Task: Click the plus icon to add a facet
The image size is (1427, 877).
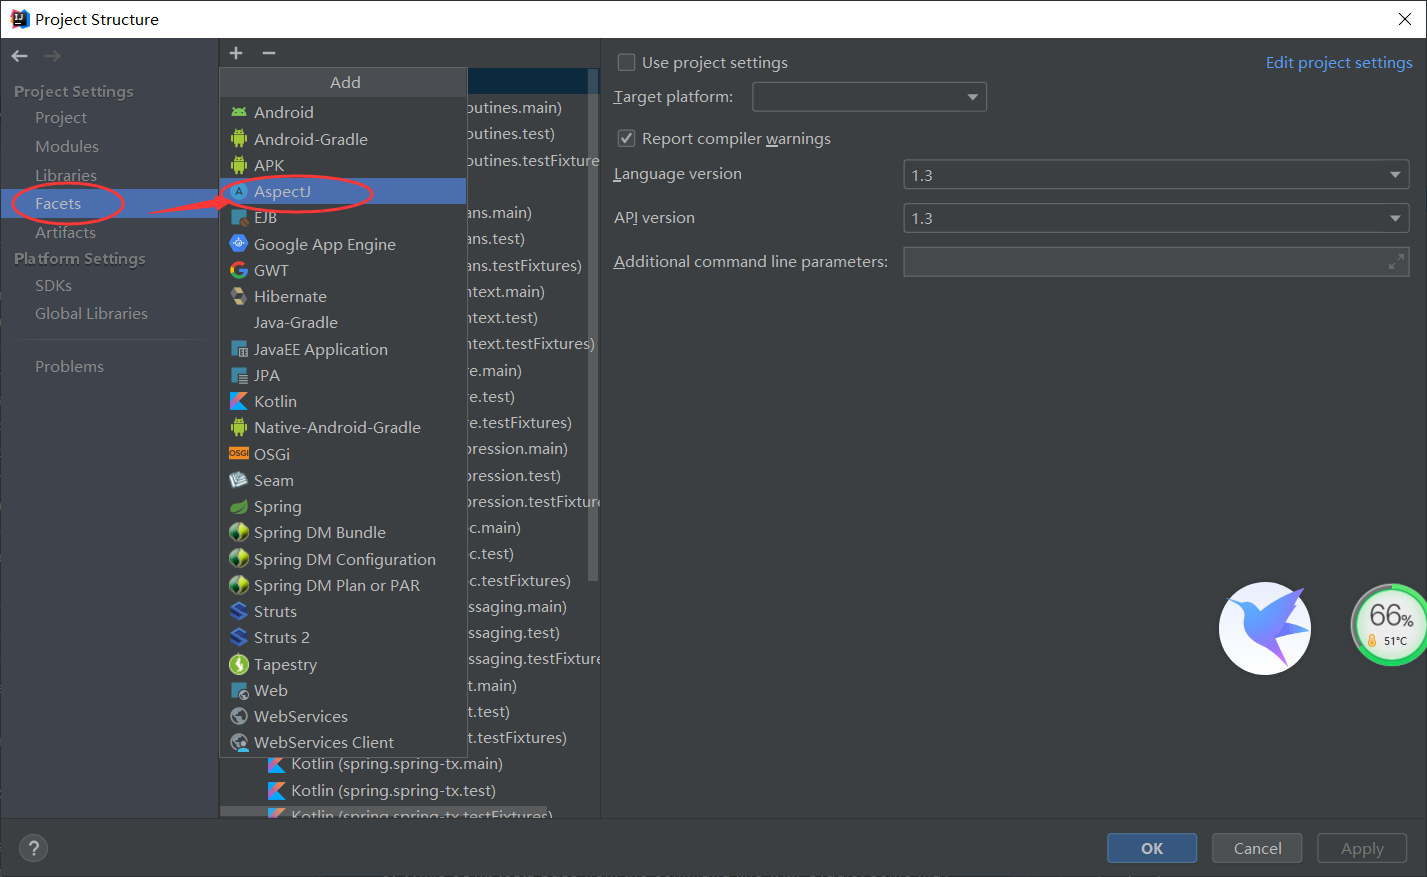Action: tap(235, 52)
